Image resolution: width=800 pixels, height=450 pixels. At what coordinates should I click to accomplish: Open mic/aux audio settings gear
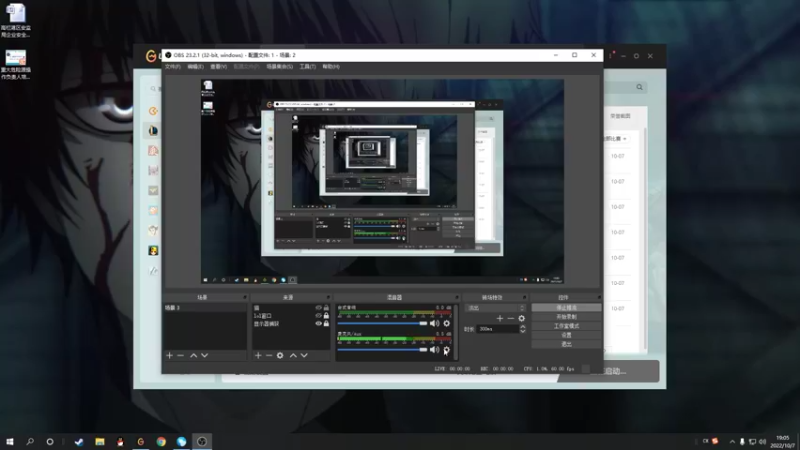pos(446,349)
